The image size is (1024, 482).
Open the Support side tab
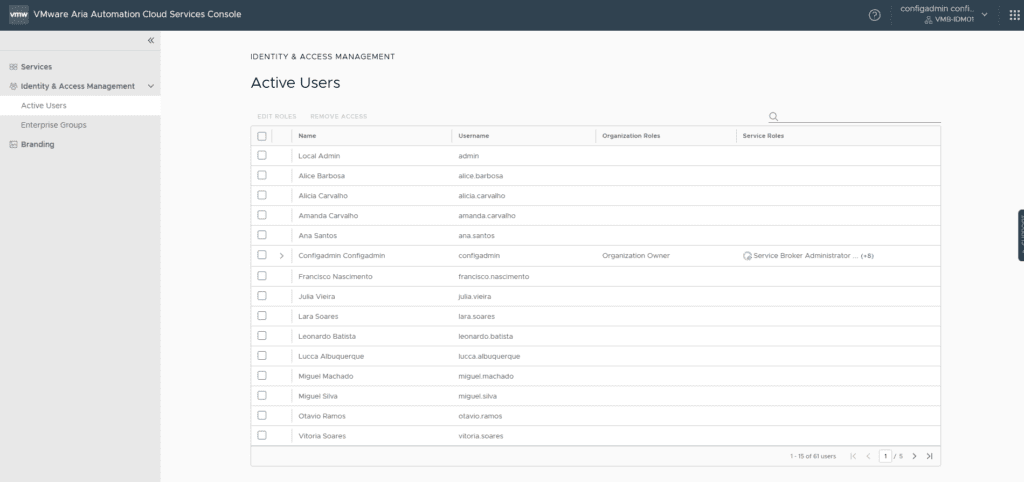1021,235
